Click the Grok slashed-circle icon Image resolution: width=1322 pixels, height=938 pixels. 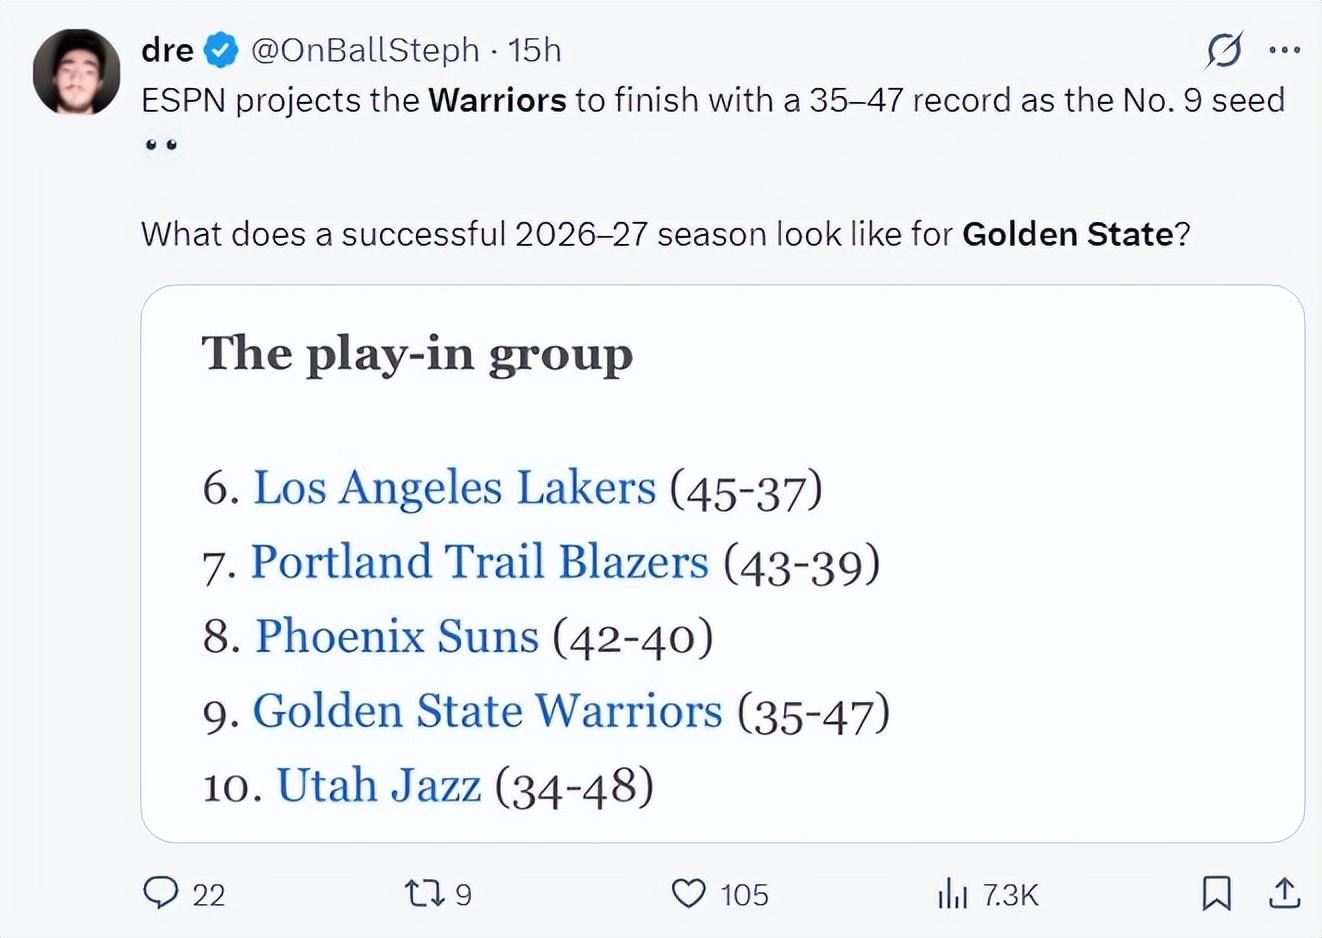(1224, 49)
